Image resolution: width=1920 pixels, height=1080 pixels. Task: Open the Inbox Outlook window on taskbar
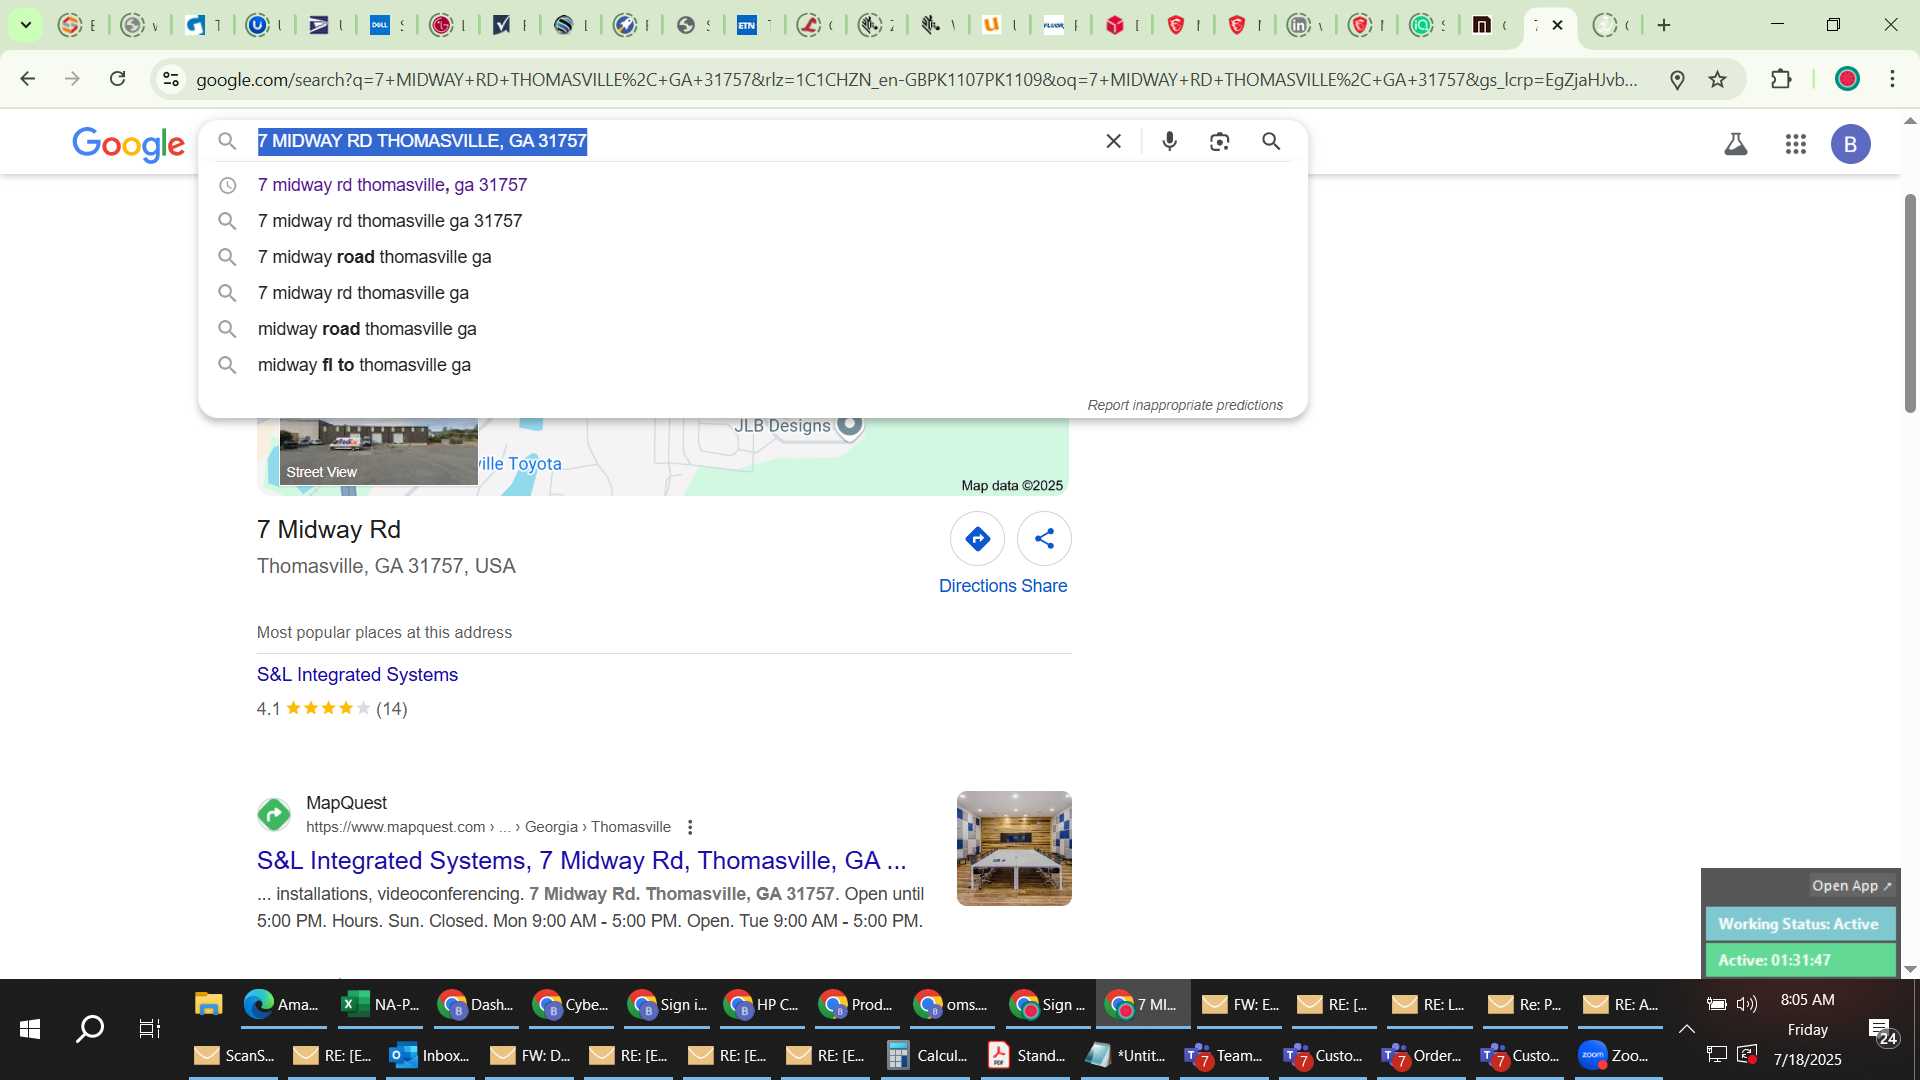pyautogui.click(x=430, y=1055)
